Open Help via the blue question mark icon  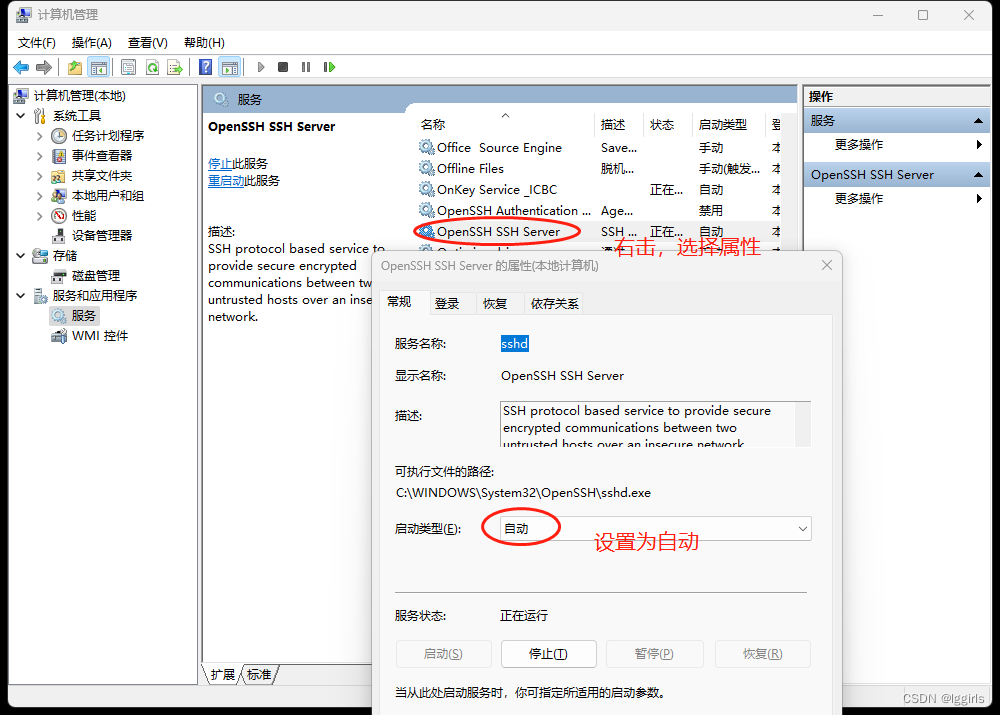pyautogui.click(x=205, y=67)
